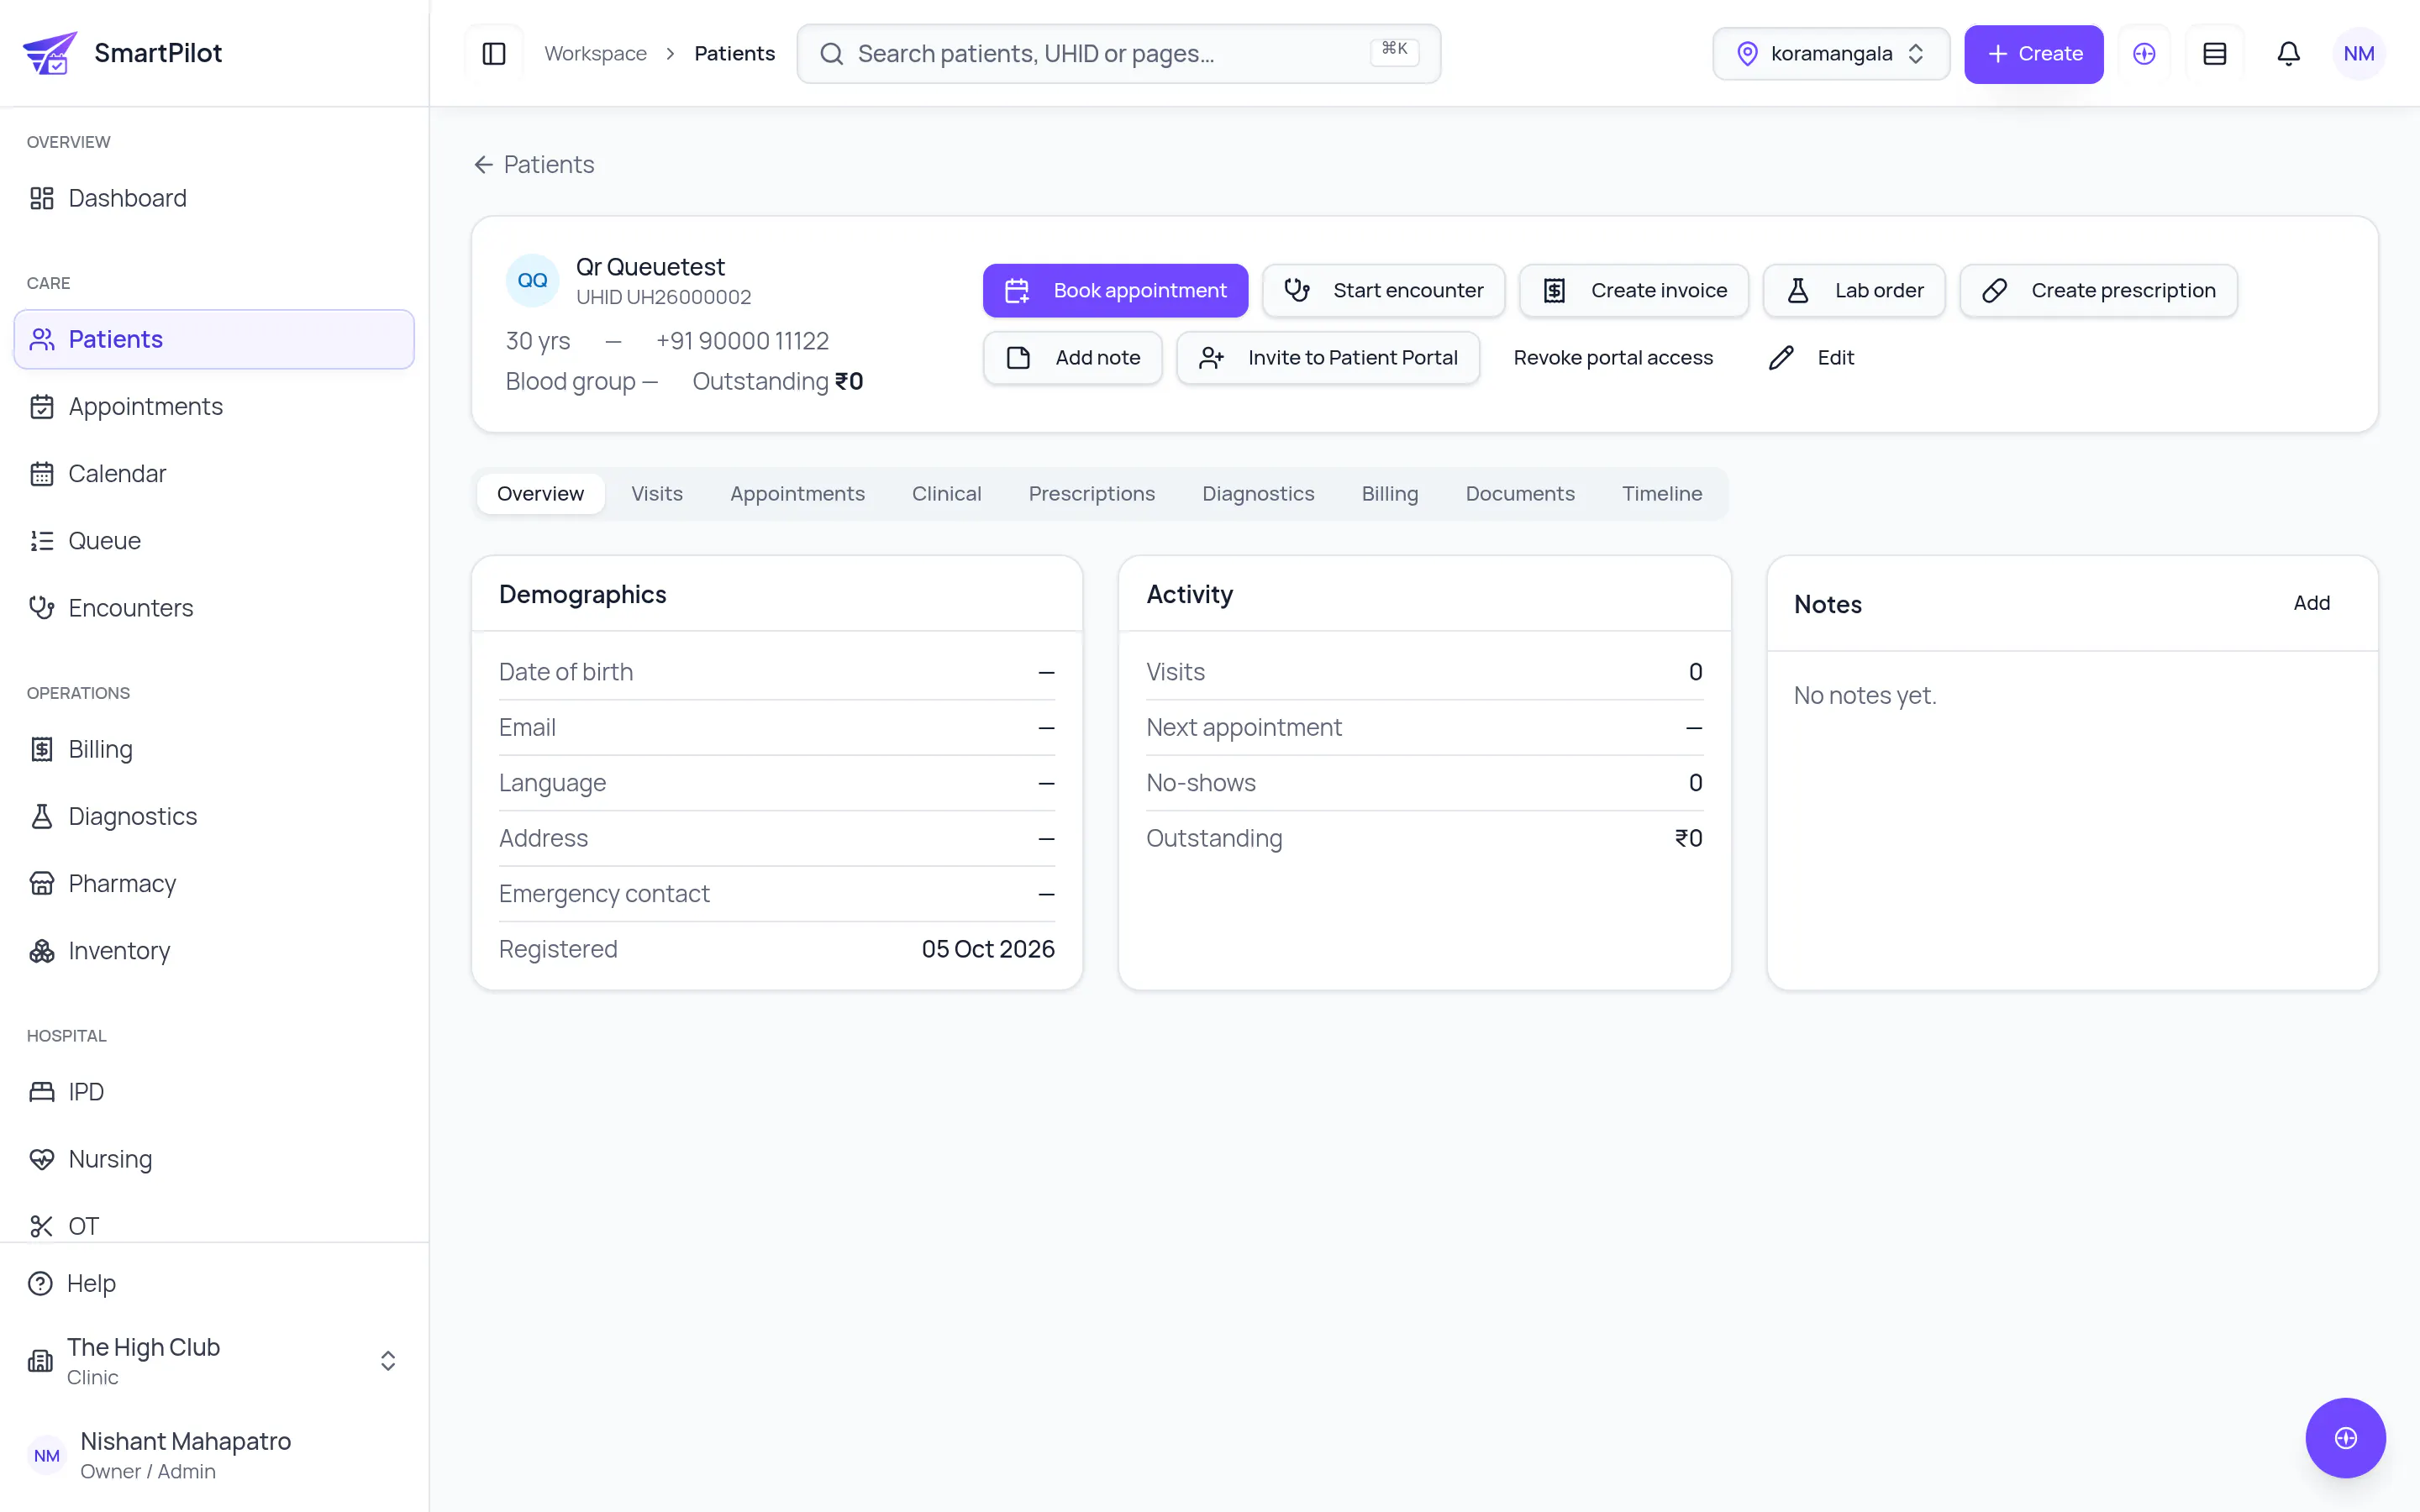Expand The High Club clinic switcher
This screenshot has width=2420, height=1512.
pos(214,1361)
